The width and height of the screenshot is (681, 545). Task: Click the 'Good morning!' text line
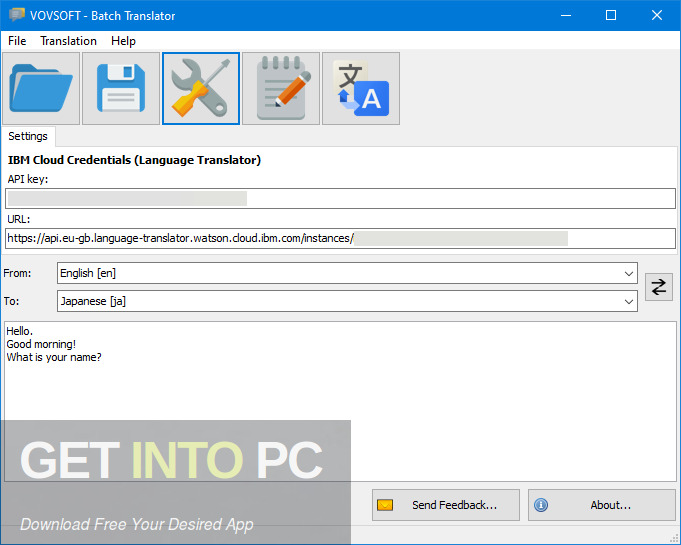point(41,344)
